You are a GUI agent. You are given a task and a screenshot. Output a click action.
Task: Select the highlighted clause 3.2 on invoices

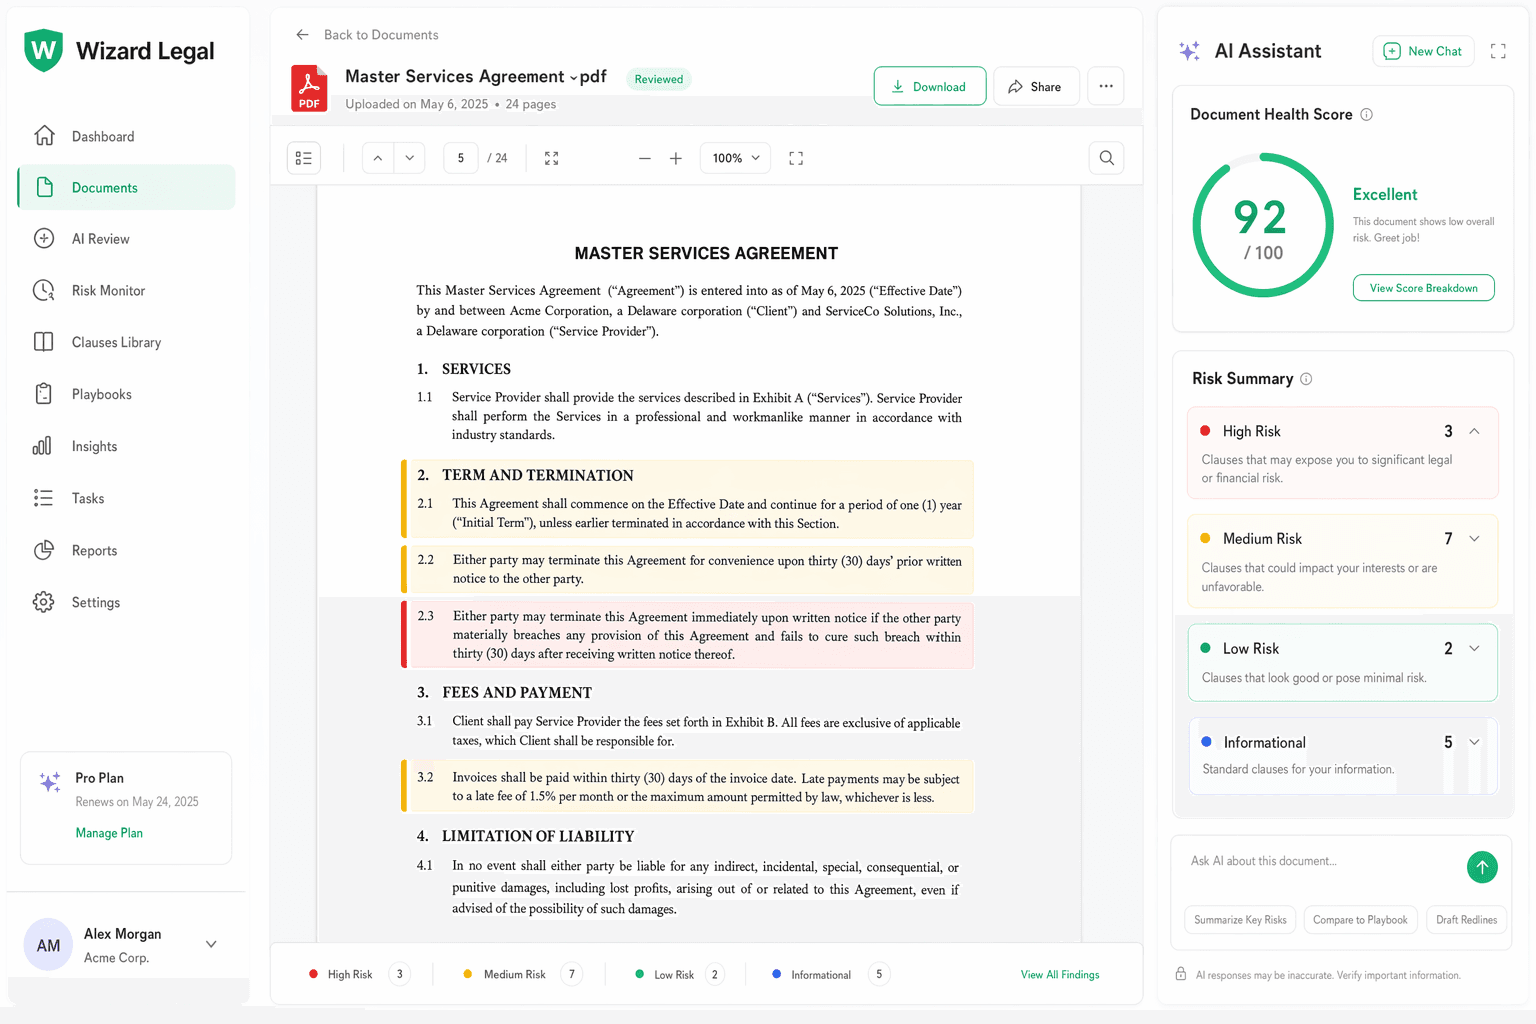(688, 787)
